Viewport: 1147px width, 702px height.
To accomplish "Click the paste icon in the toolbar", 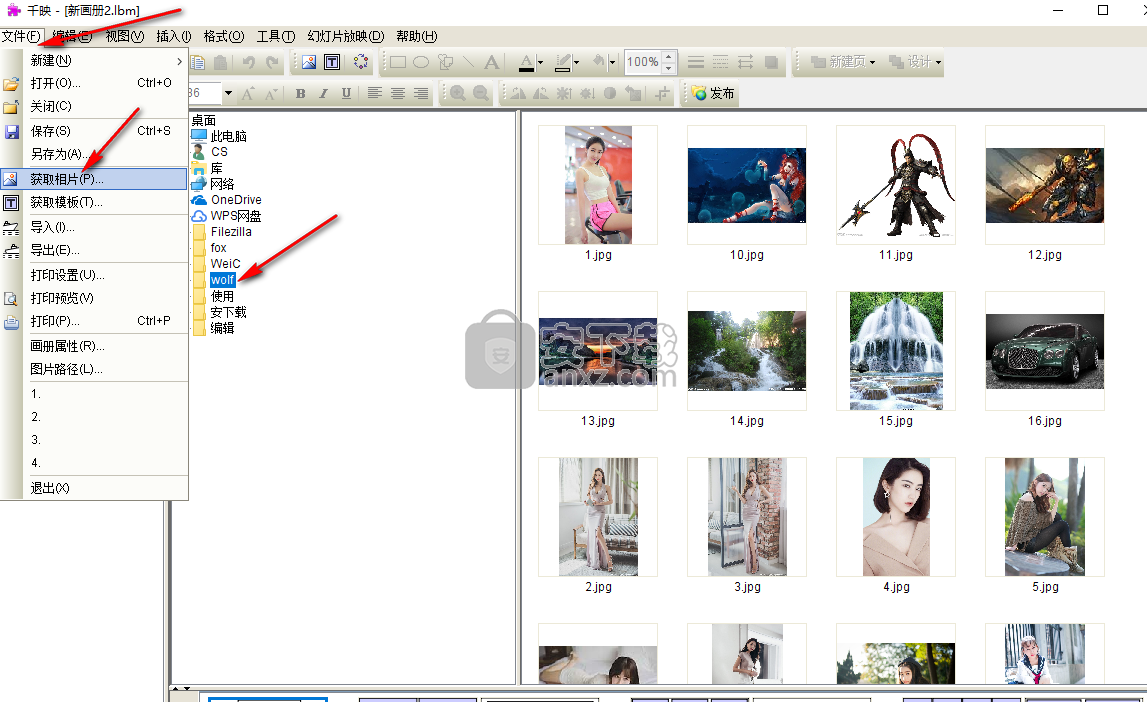I will pos(220,62).
